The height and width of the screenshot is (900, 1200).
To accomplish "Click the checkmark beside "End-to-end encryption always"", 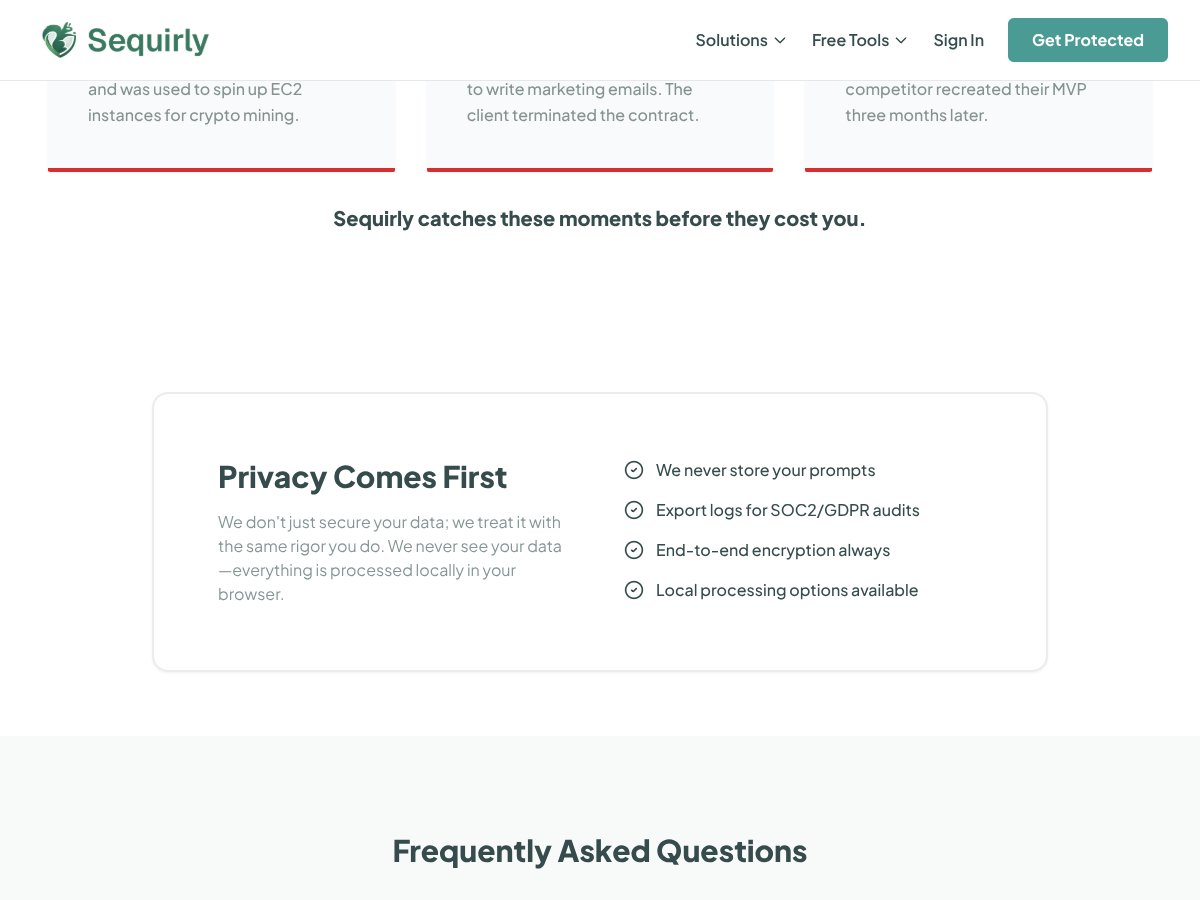I will point(634,550).
